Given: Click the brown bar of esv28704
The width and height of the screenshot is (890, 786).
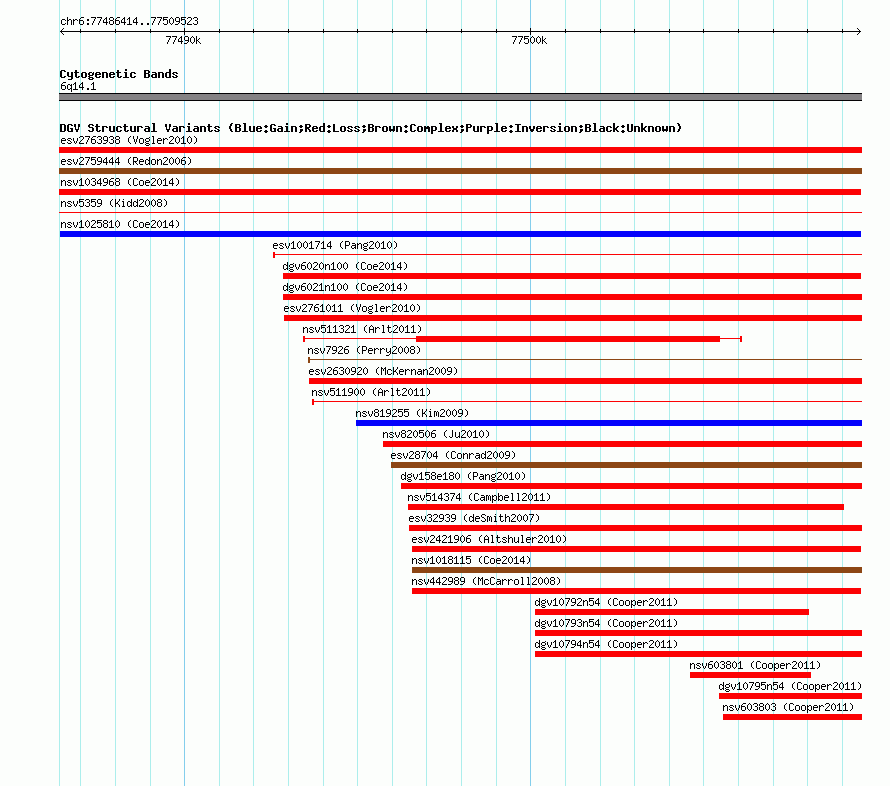Looking at the screenshot, I should point(627,465).
